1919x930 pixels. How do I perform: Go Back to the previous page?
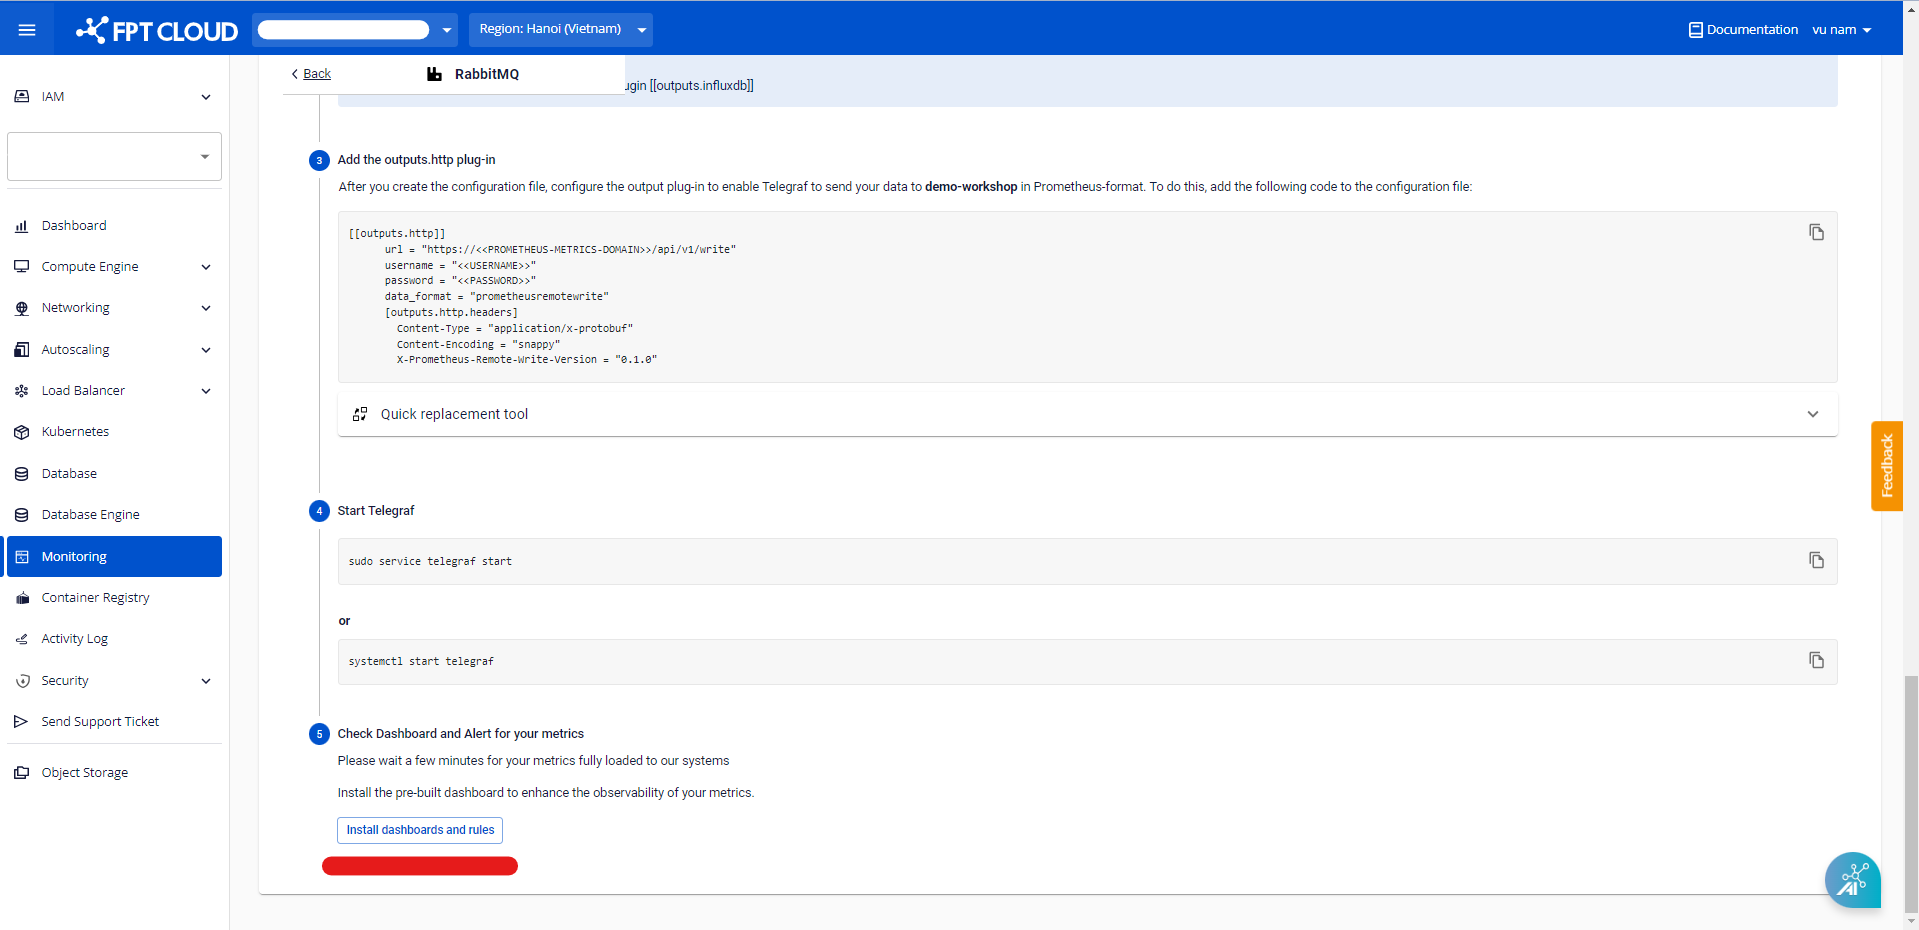(311, 74)
